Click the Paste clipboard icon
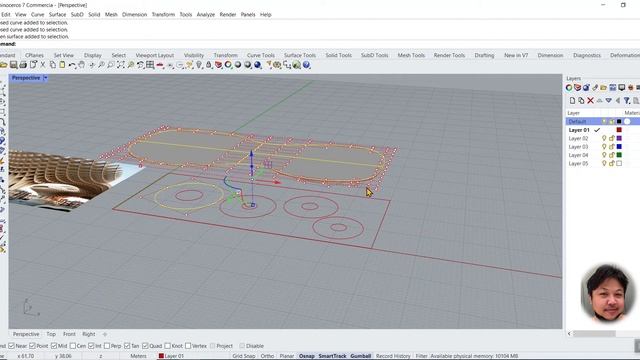 point(62,64)
